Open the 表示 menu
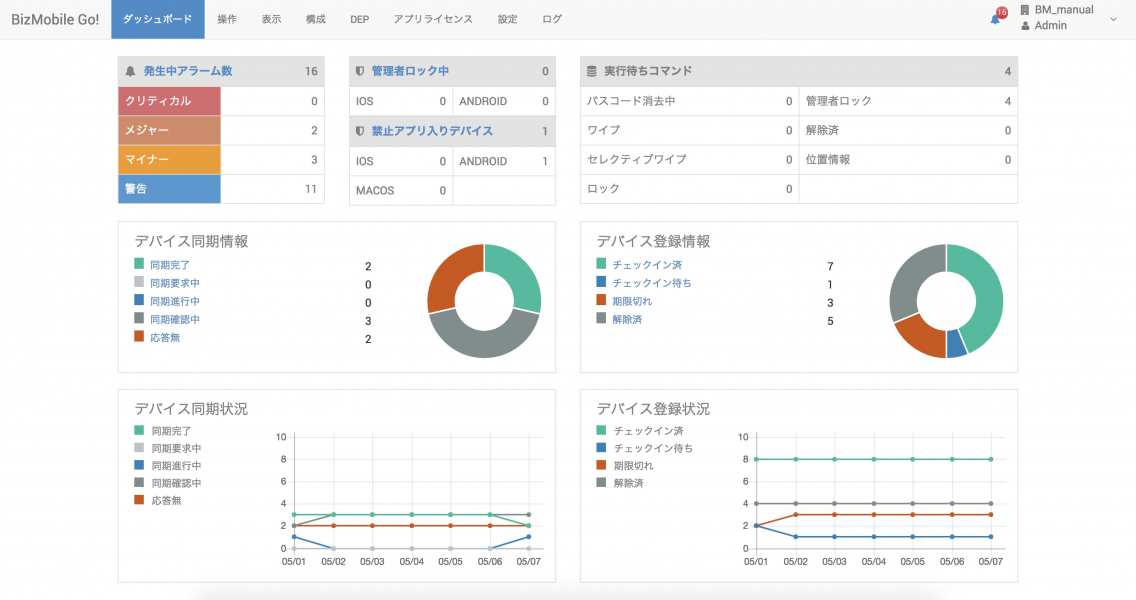 point(271,20)
